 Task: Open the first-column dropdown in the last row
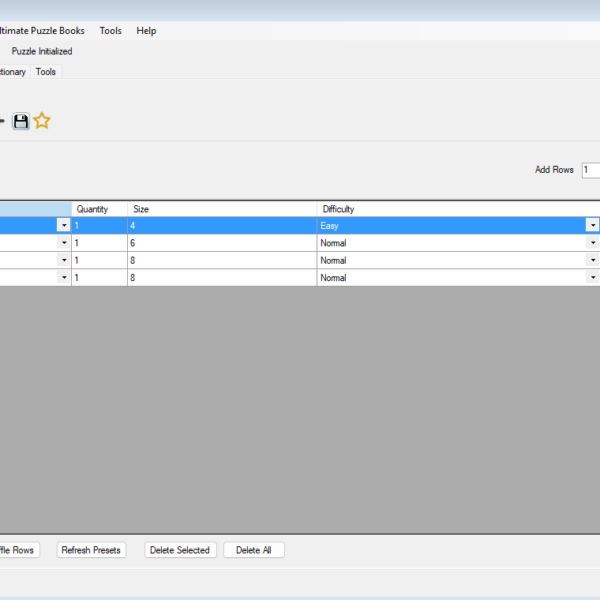coord(64,277)
